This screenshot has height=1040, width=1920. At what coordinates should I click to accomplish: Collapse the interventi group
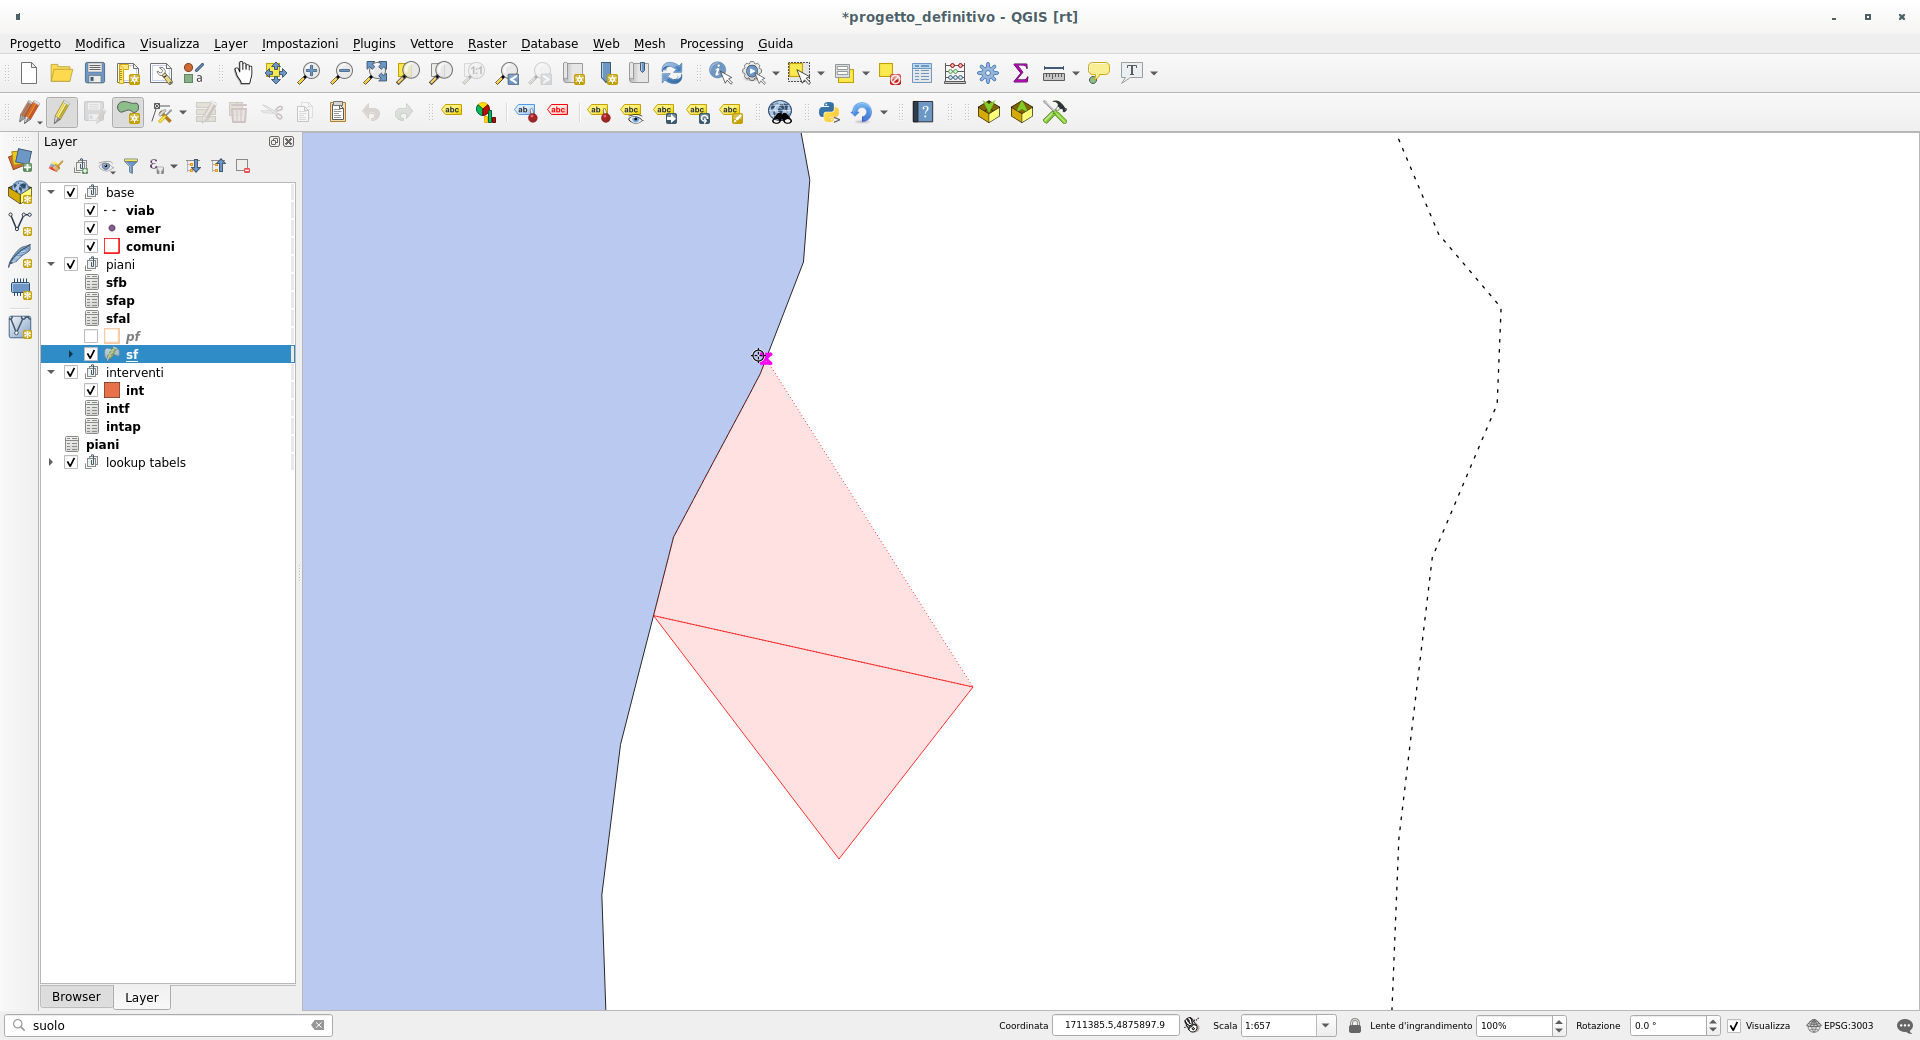pyautogui.click(x=51, y=372)
